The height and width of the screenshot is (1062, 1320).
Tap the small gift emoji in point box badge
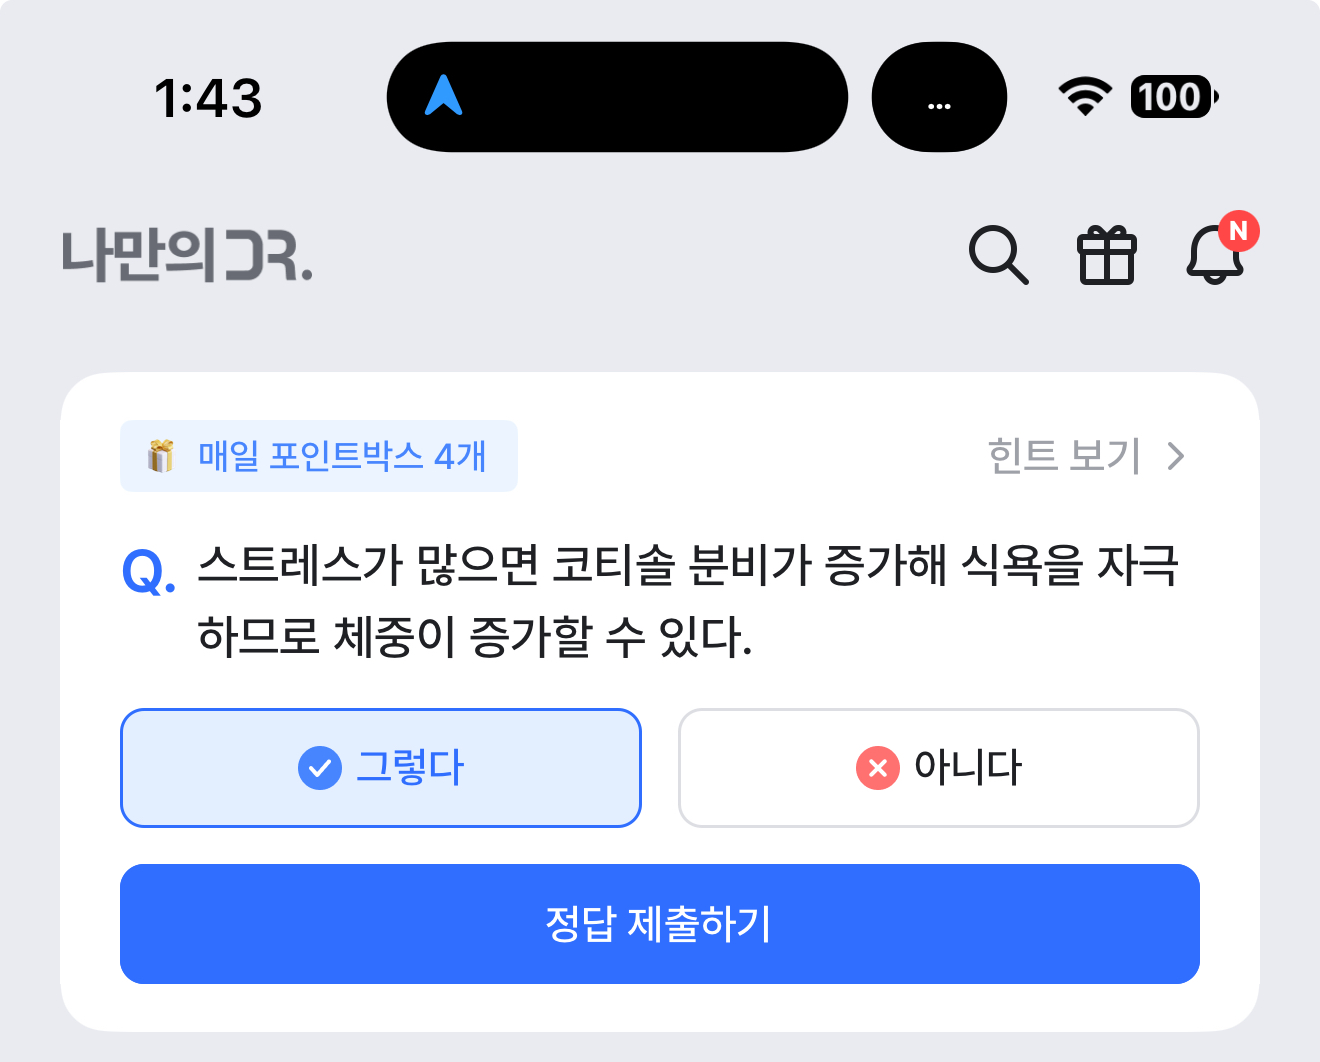tap(160, 456)
